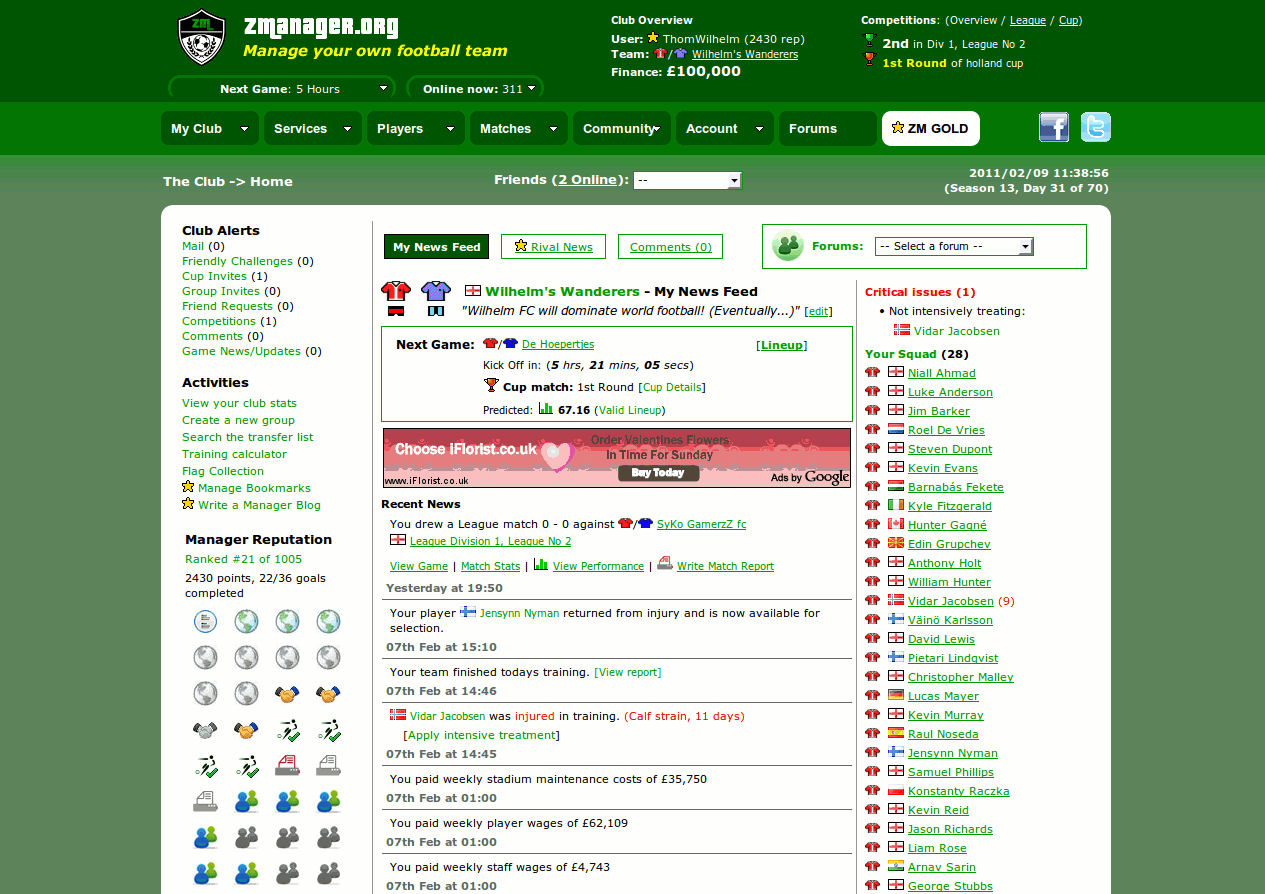Open the Mail alert link

coord(193,246)
